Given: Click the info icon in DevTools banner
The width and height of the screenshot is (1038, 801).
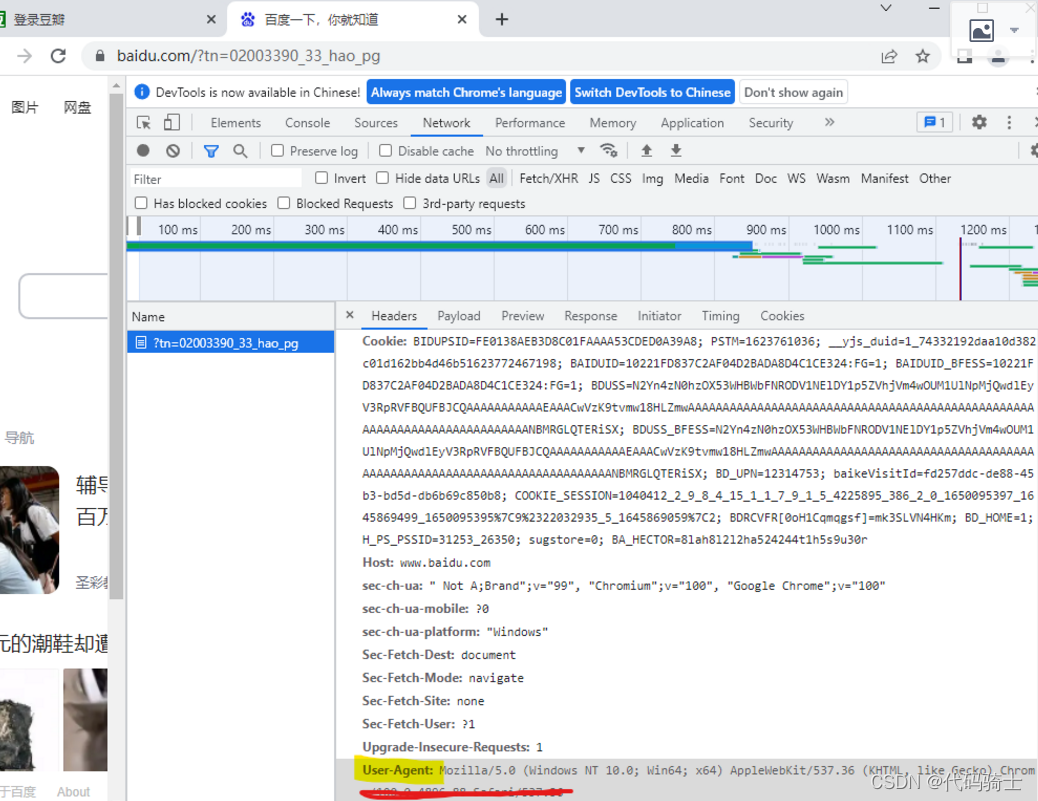Looking at the screenshot, I should (x=142, y=92).
